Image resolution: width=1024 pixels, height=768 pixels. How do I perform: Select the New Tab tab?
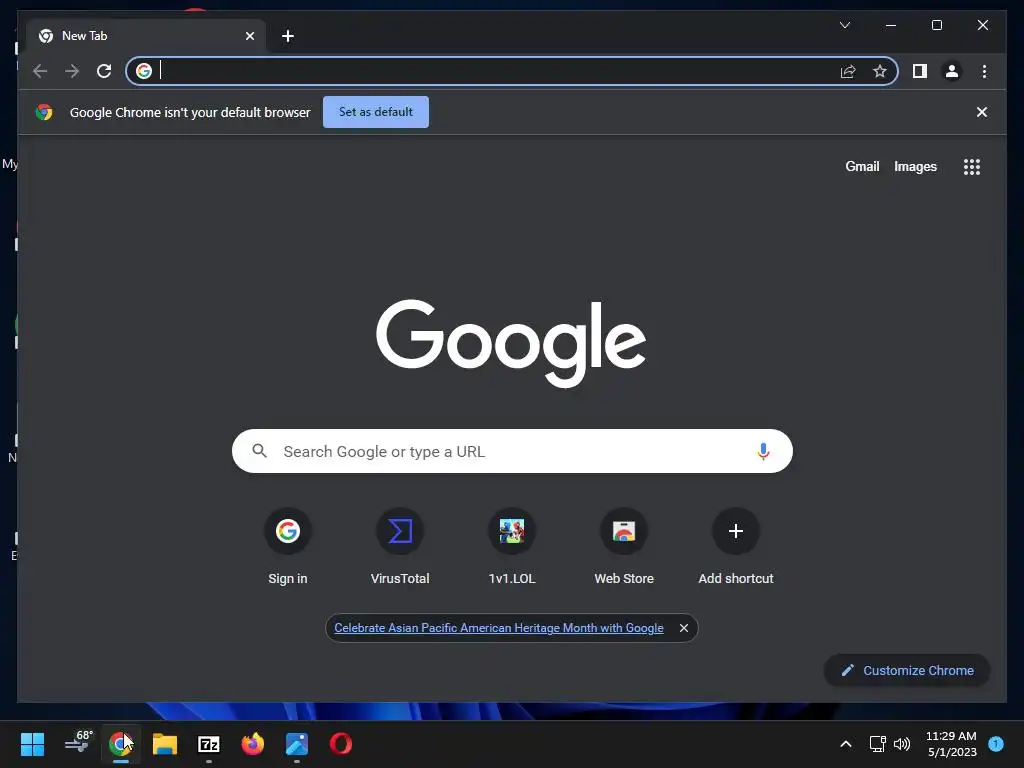pos(145,36)
